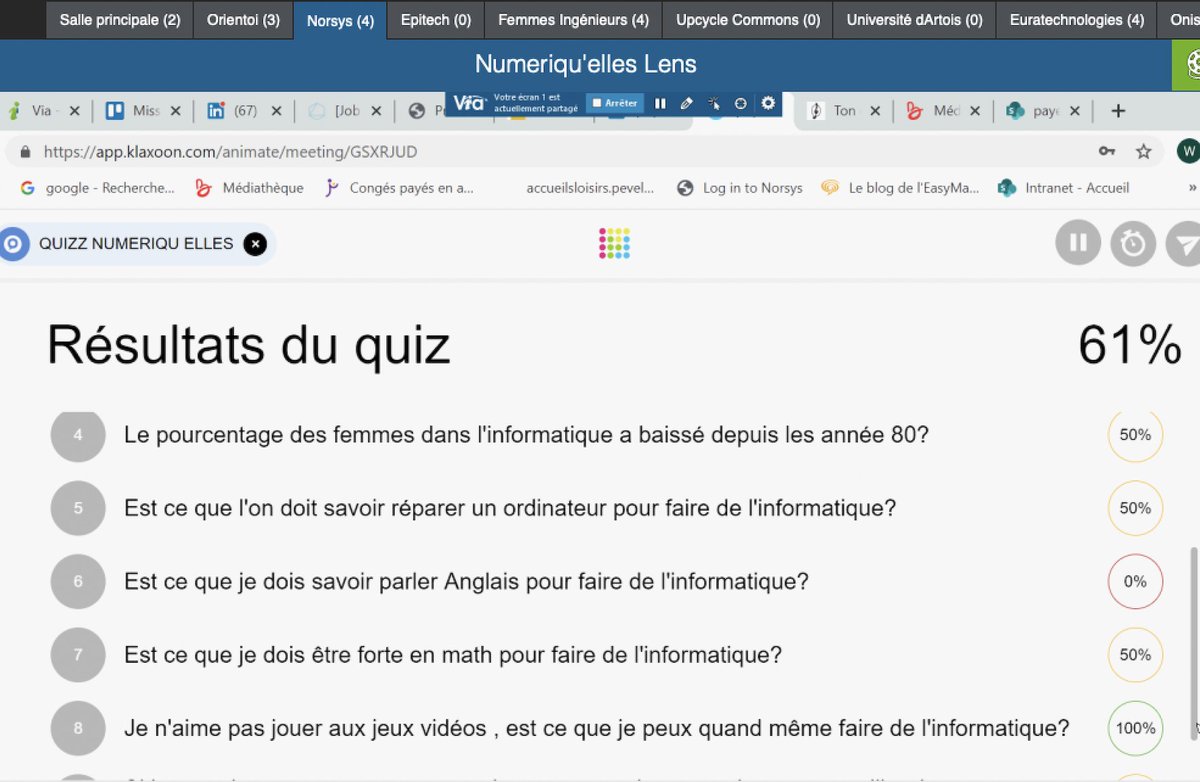Switch to the Salle principale (2) room tab

coord(120,19)
